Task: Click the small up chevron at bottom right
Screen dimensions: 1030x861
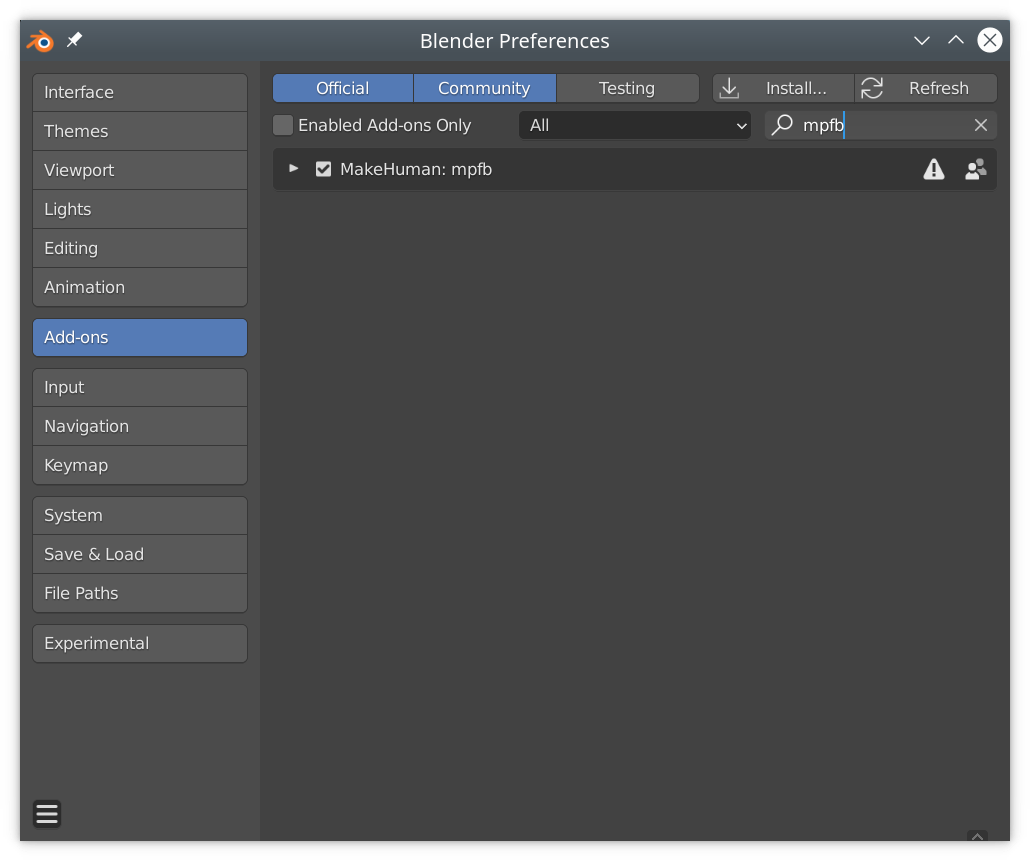Action: click(977, 836)
